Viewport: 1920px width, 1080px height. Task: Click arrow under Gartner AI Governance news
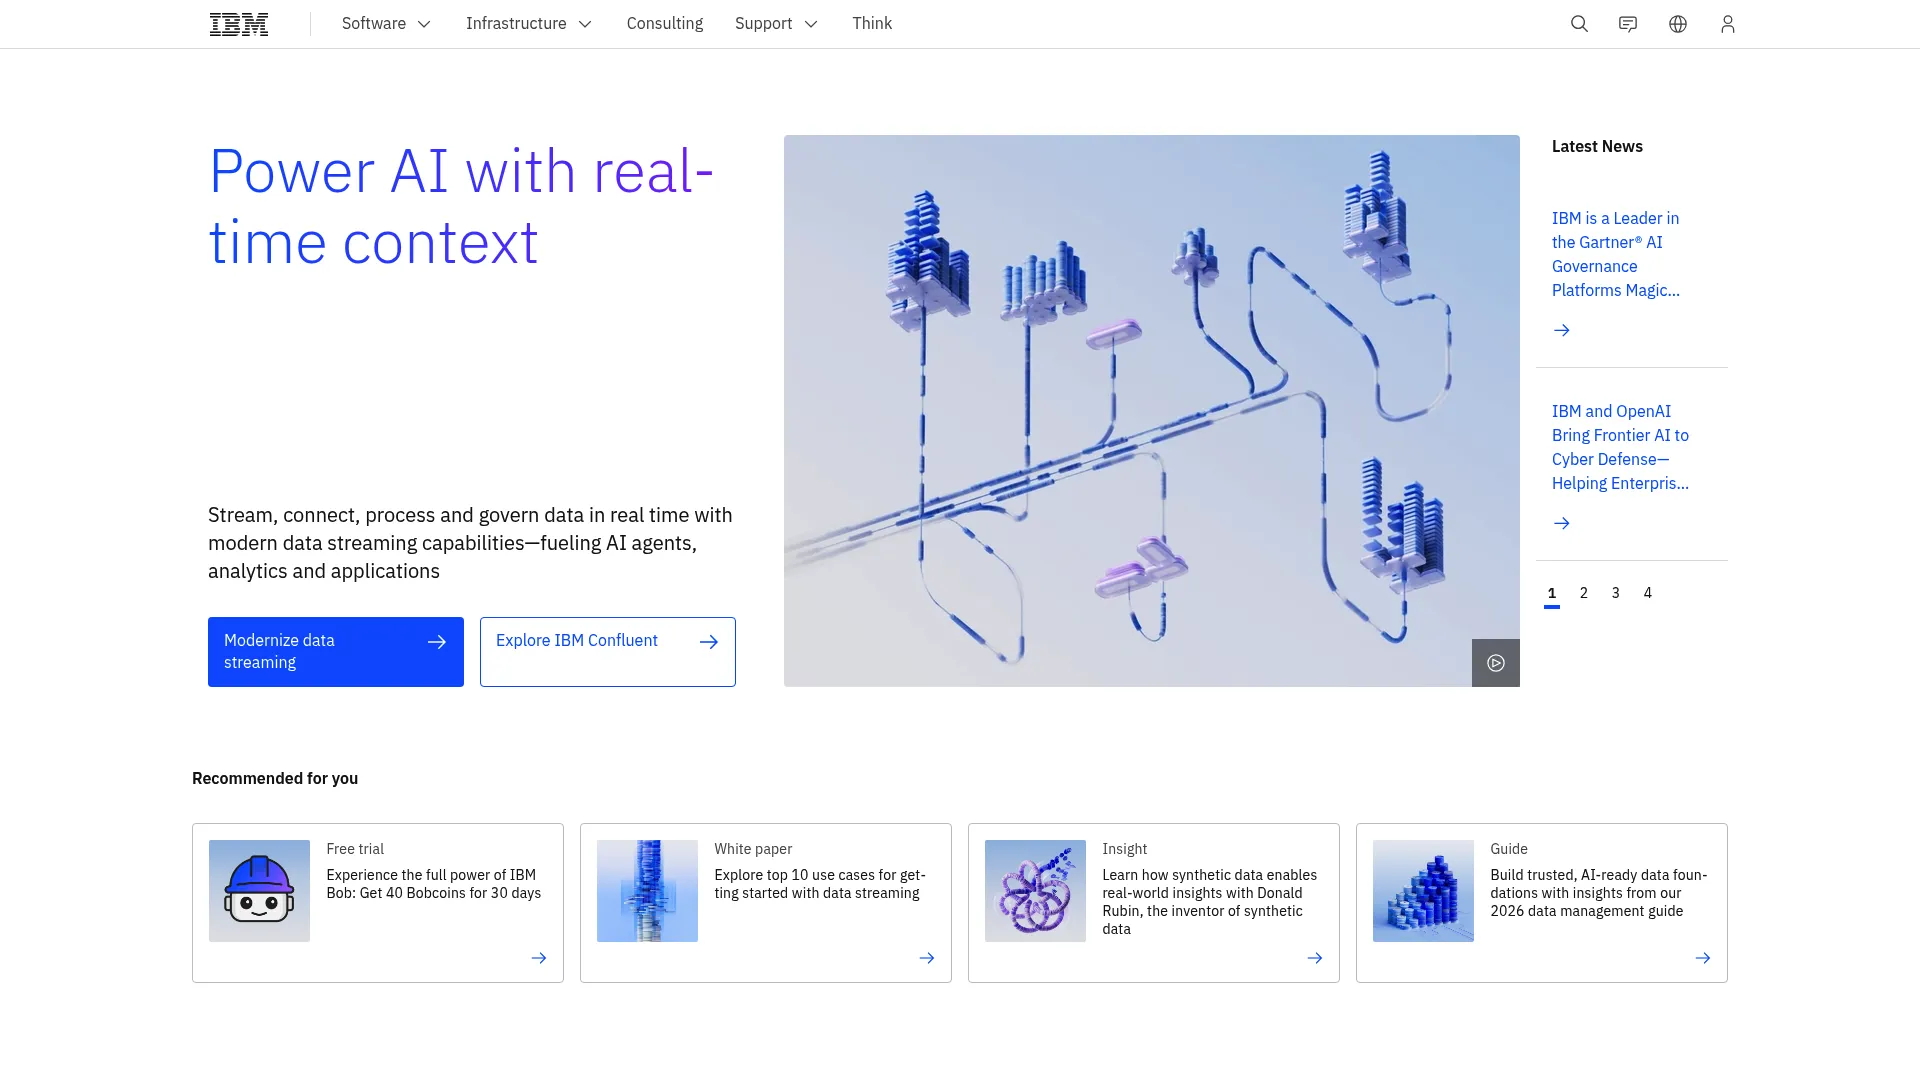tap(1562, 330)
